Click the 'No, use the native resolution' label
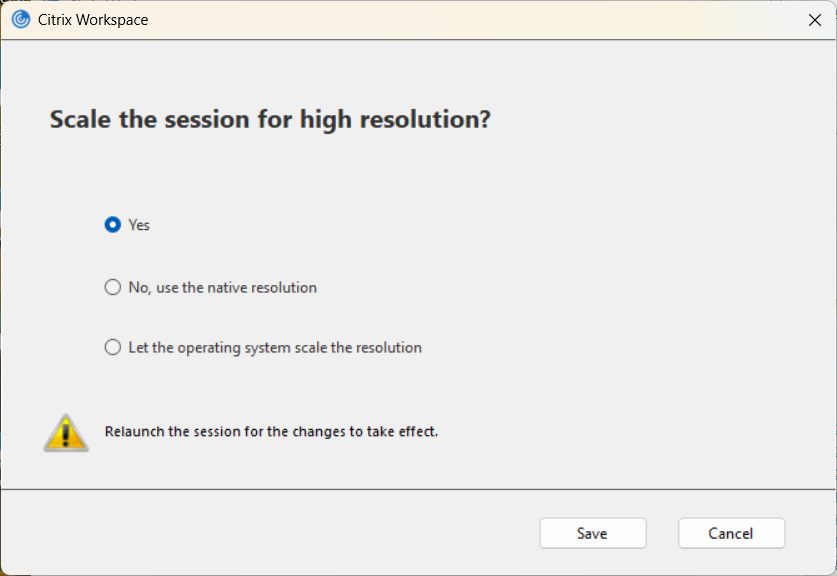 [x=222, y=288]
